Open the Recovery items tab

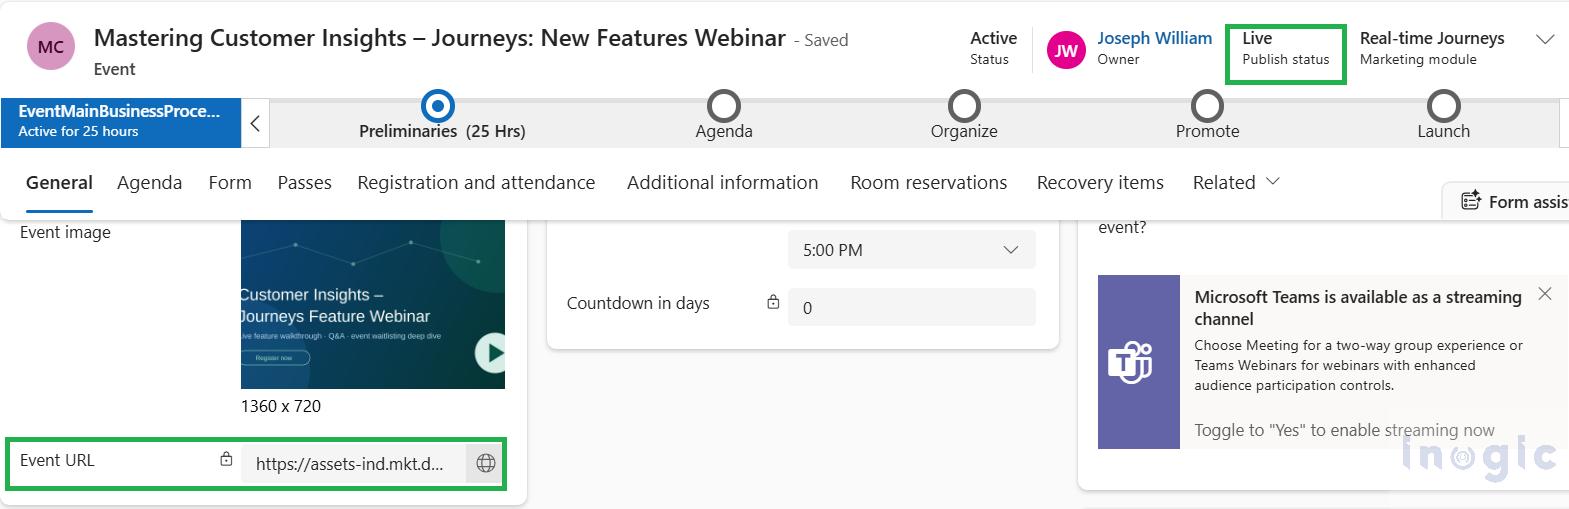pyautogui.click(x=1100, y=183)
